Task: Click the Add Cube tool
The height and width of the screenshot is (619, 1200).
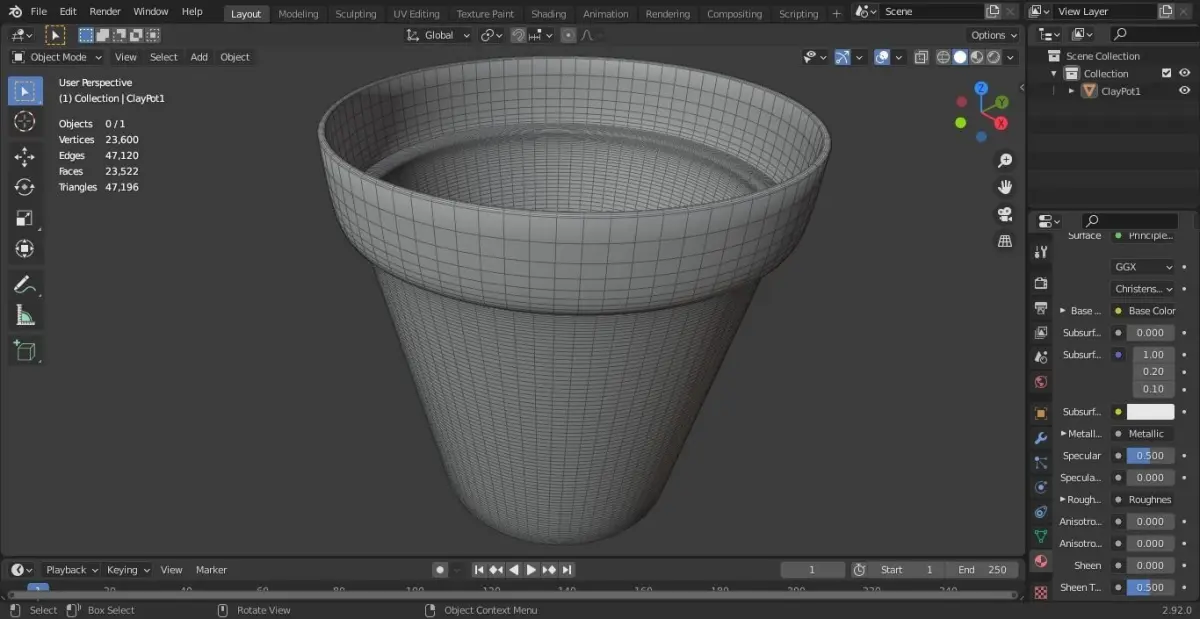Action: pyautogui.click(x=25, y=350)
